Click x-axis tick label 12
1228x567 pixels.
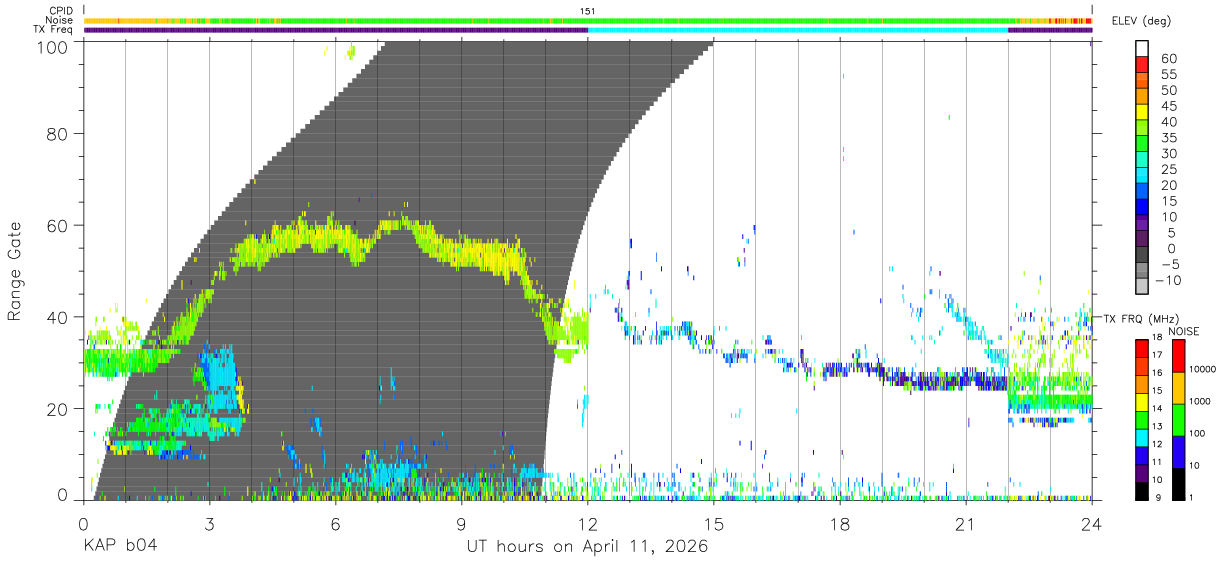point(587,524)
